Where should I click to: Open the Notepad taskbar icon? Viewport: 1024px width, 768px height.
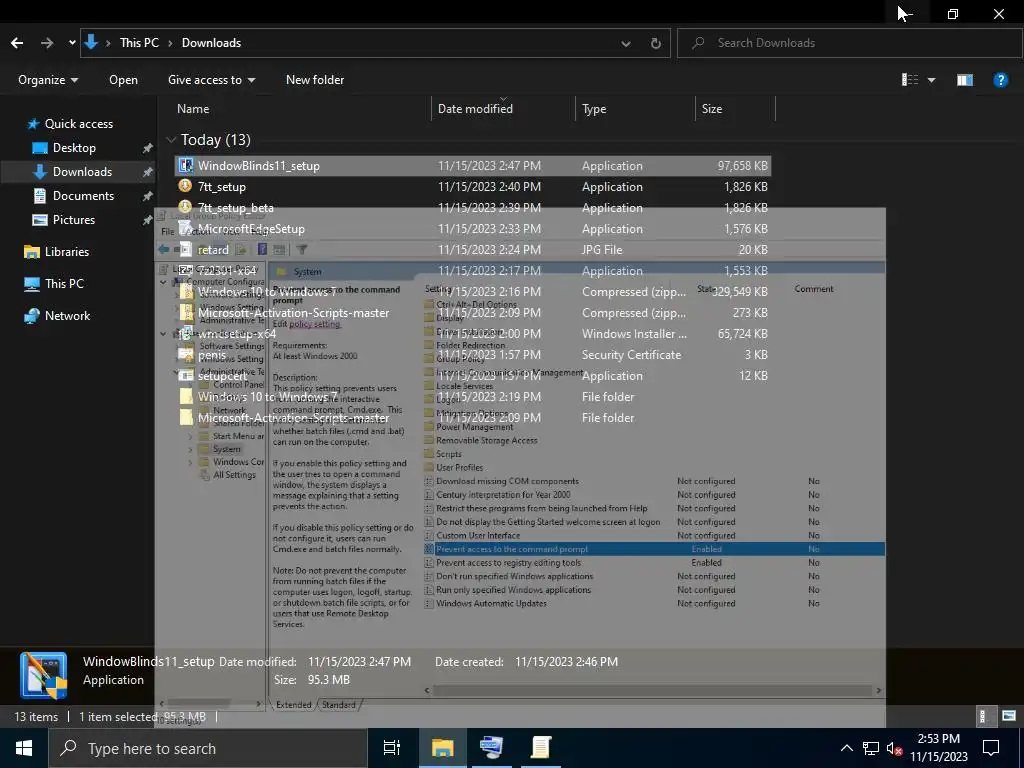click(x=541, y=748)
